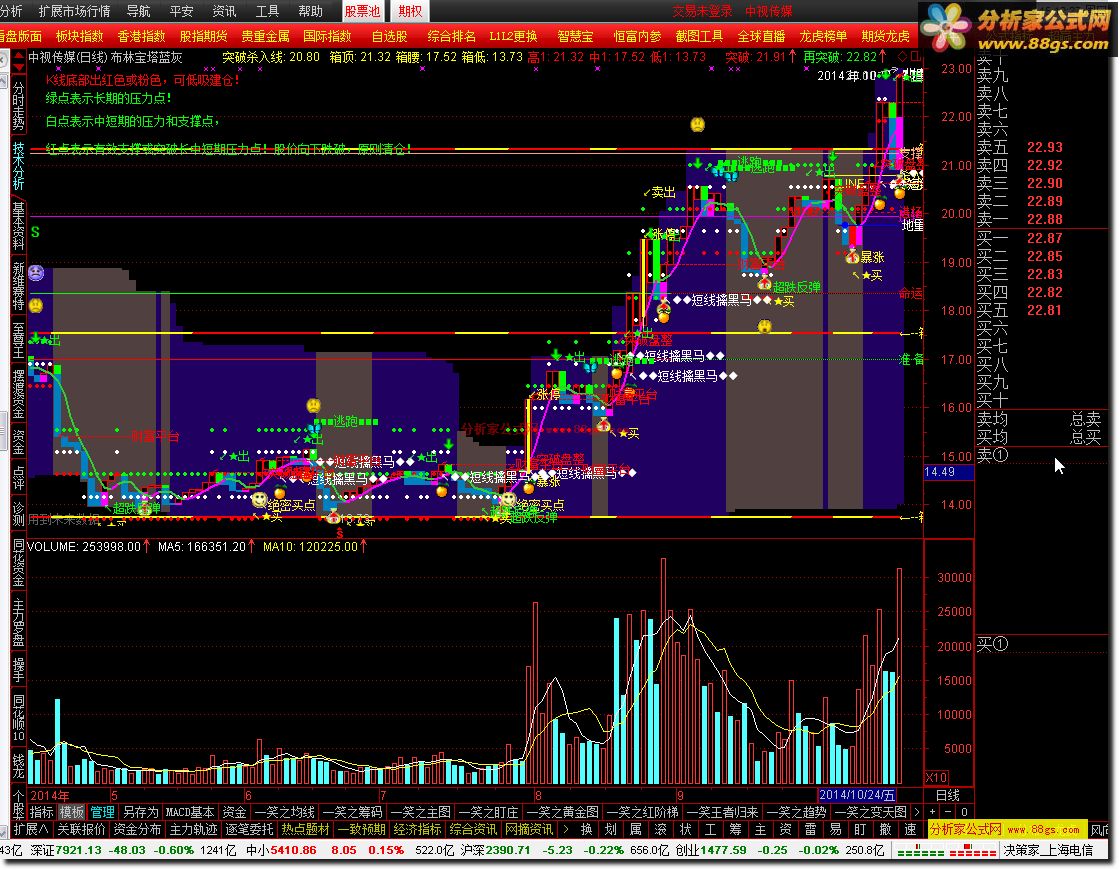
Task: Select 香港指数 in the red toolbar
Action: 141,36
